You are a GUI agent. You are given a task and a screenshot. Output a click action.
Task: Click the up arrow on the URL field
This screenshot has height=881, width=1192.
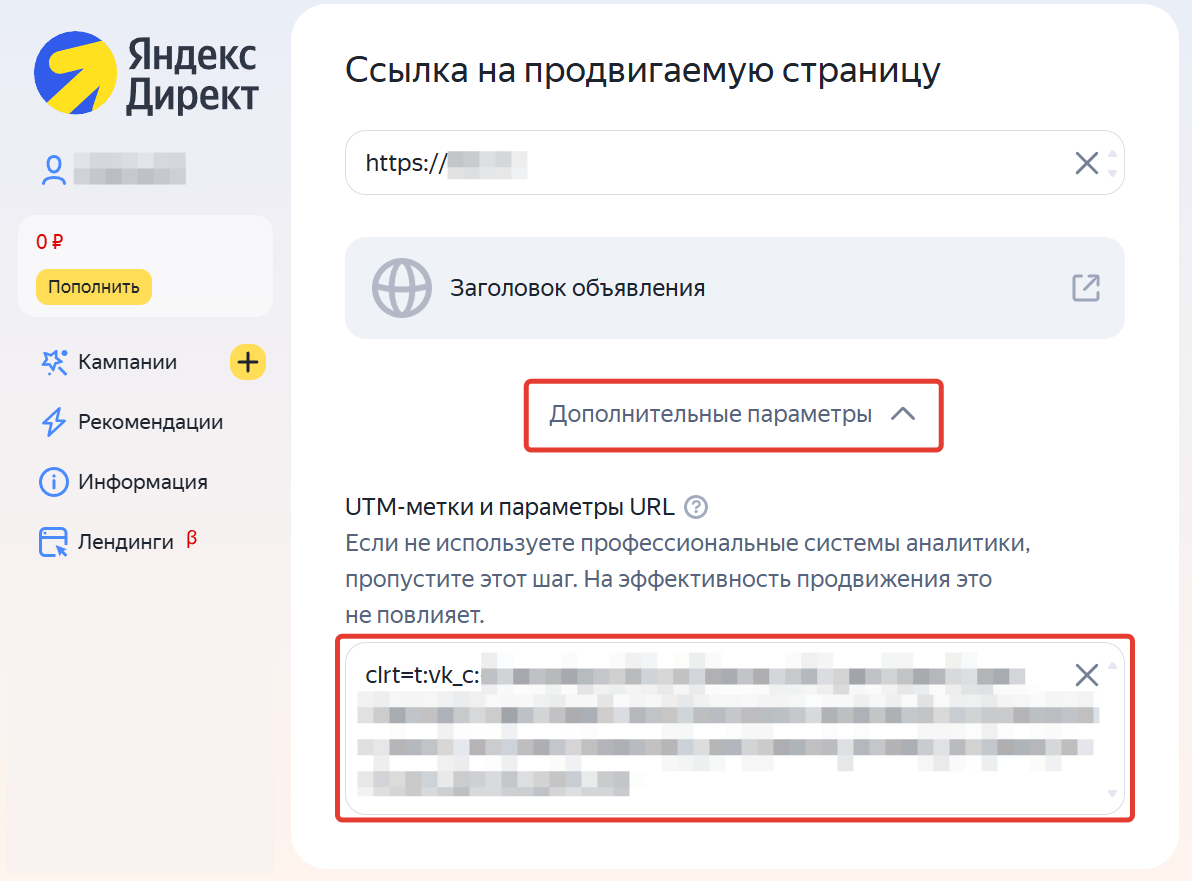click(x=1113, y=154)
